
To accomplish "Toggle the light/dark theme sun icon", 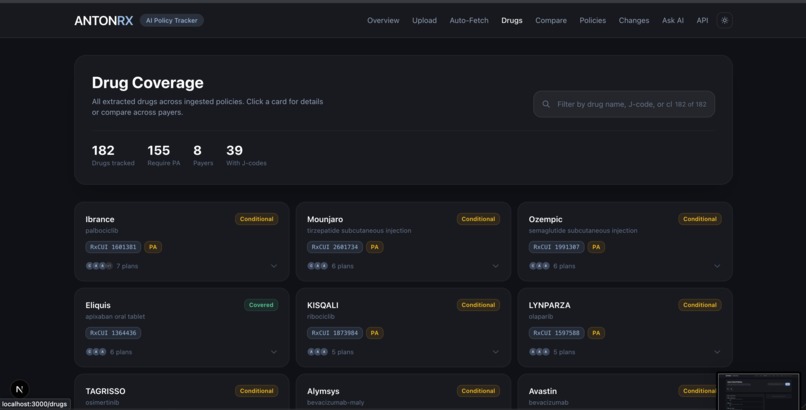I will pos(724,21).
